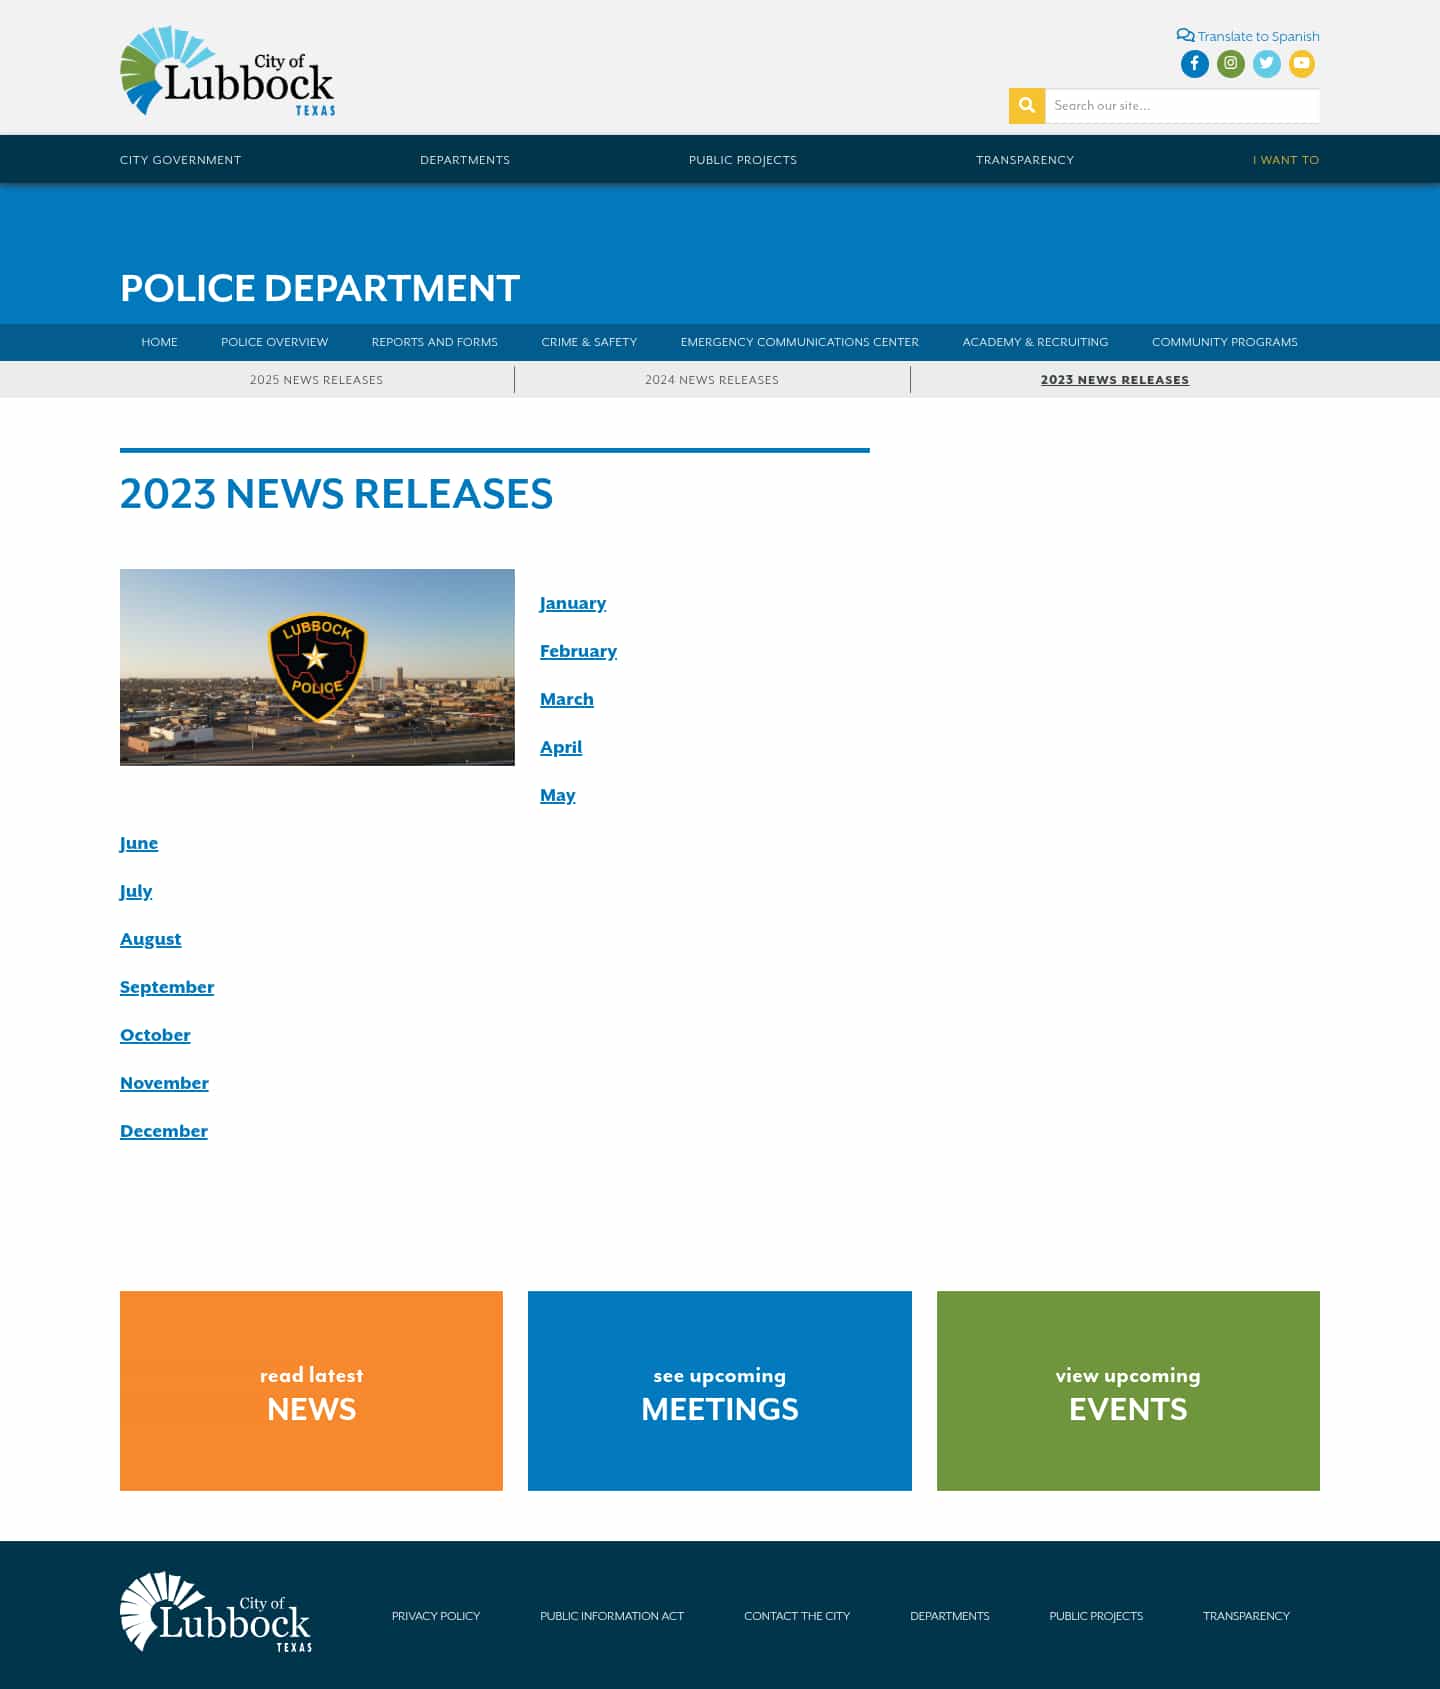This screenshot has width=1440, height=1689.
Task: Open the Instagram social icon
Action: [x=1230, y=64]
